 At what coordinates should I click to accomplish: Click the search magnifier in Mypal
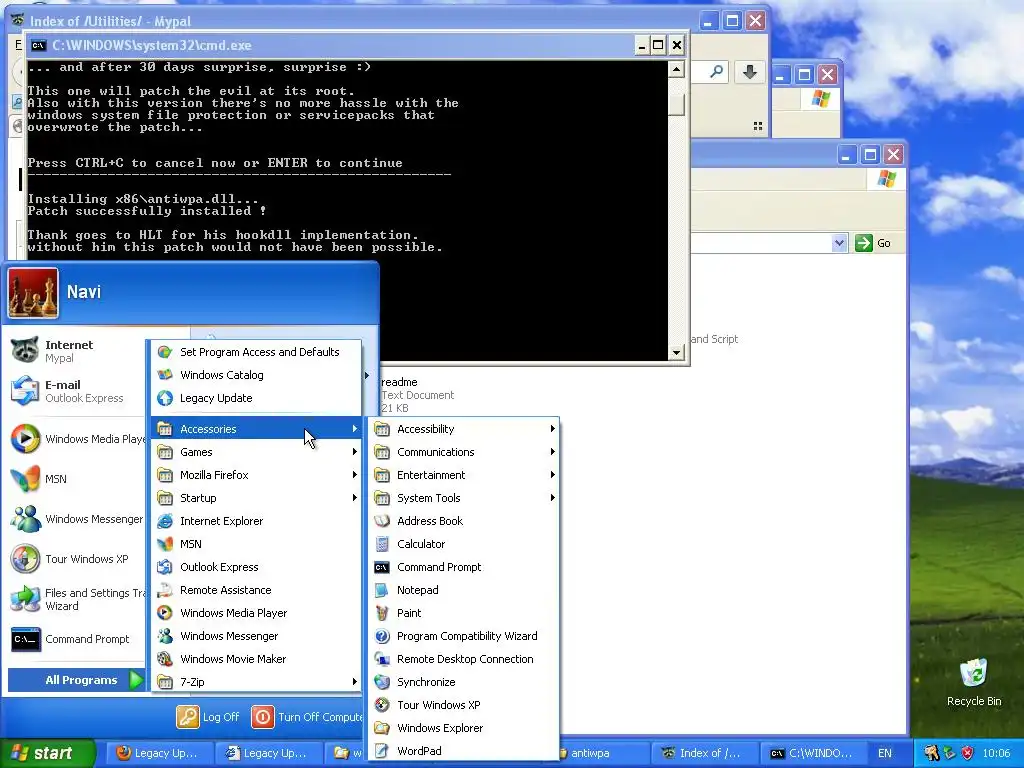716,72
